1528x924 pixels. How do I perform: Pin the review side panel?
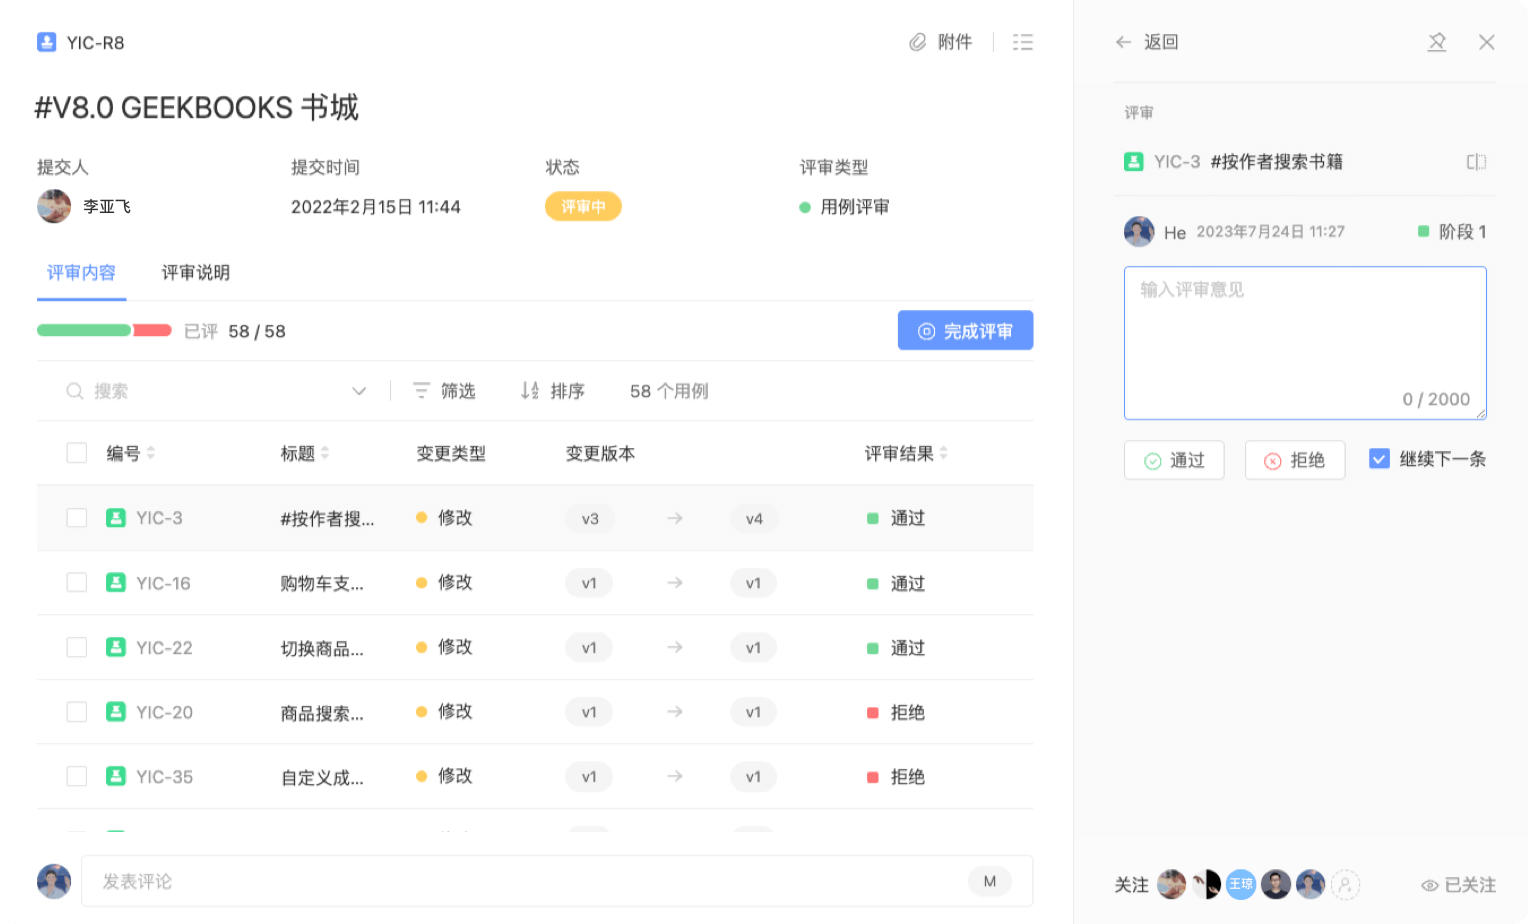[x=1437, y=42]
